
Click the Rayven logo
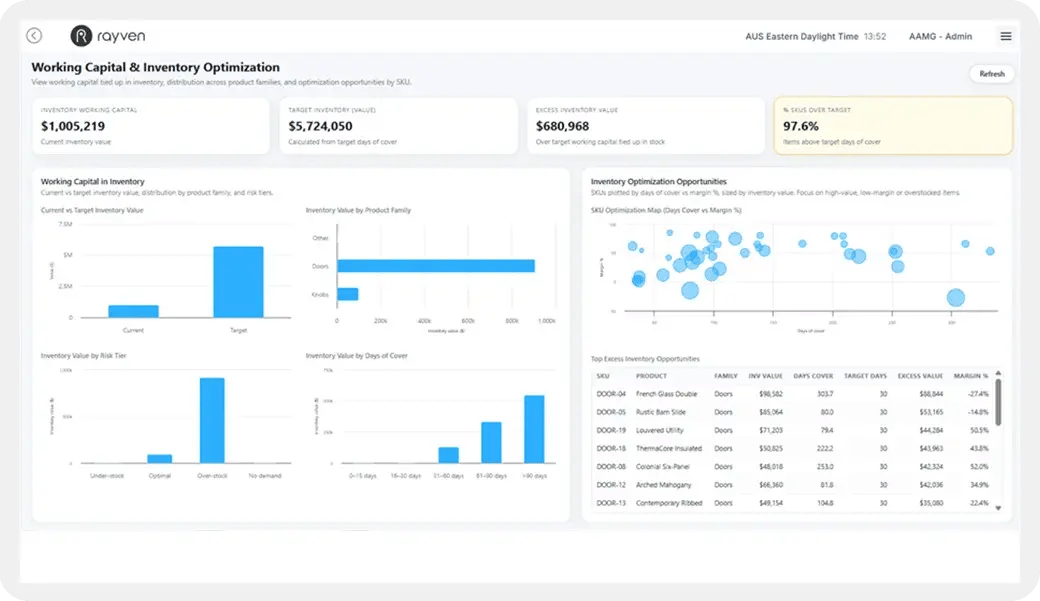tap(108, 36)
